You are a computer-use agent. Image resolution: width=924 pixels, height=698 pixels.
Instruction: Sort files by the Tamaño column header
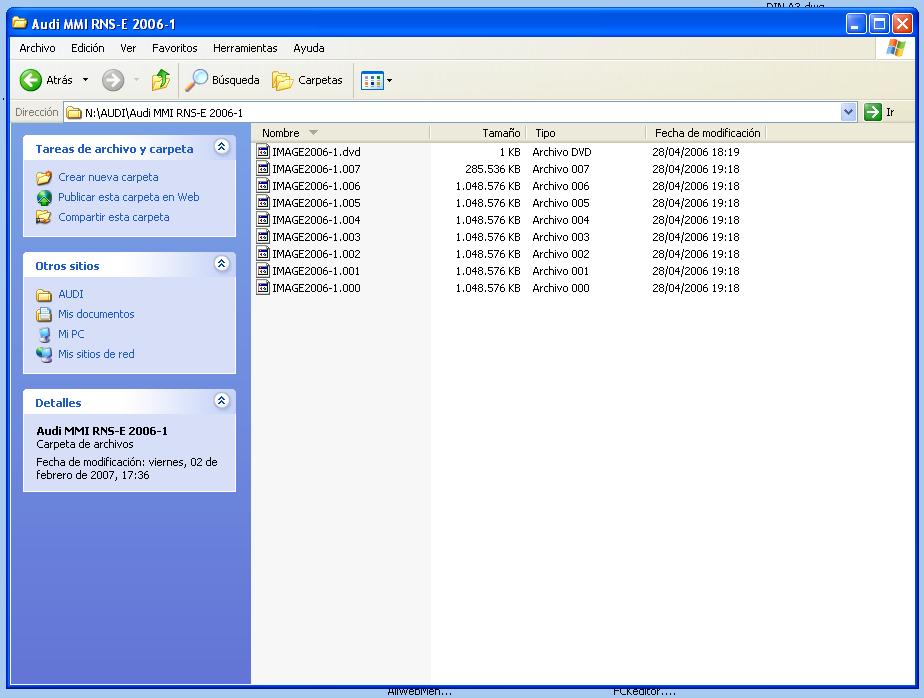coord(478,133)
